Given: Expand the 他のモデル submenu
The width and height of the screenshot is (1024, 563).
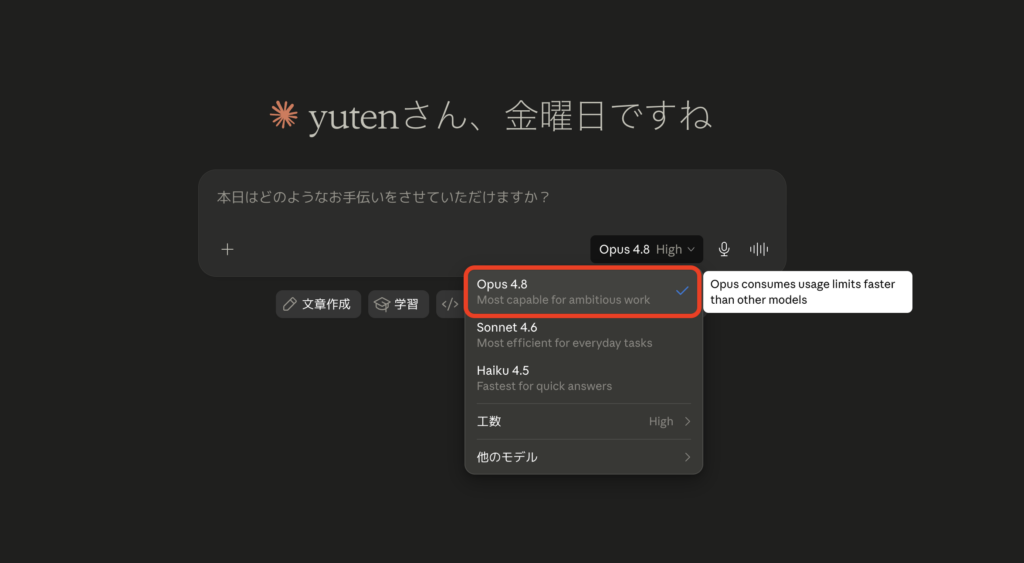Looking at the screenshot, I should (x=583, y=457).
